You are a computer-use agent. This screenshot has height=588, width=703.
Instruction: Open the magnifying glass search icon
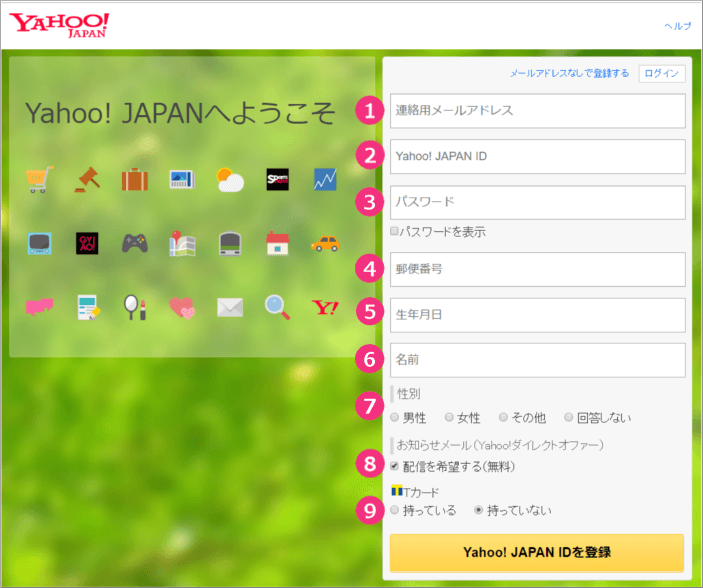[278, 307]
